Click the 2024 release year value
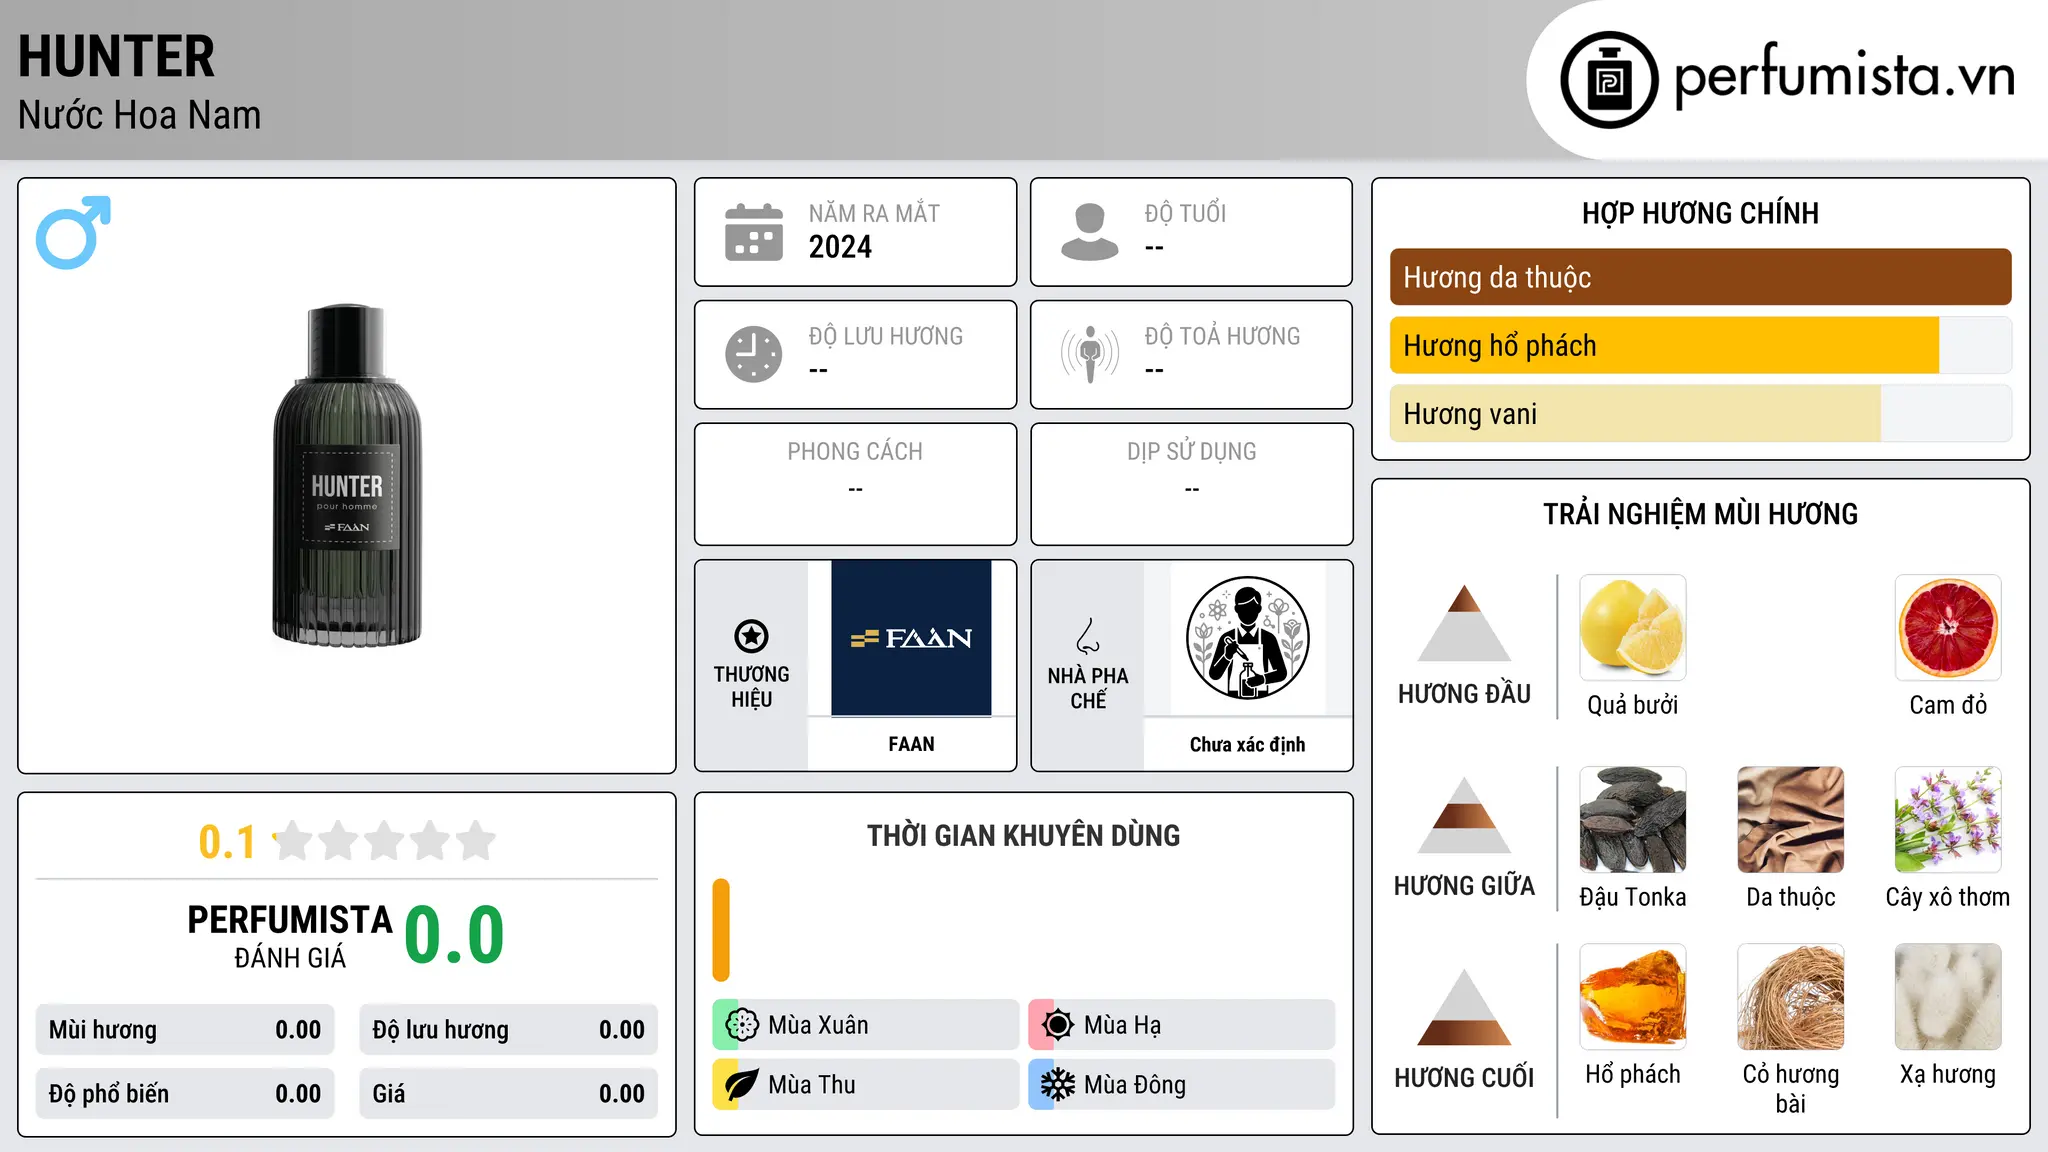Viewport: 2048px width, 1152px height. pyautogui.click(x=840, y=247)
